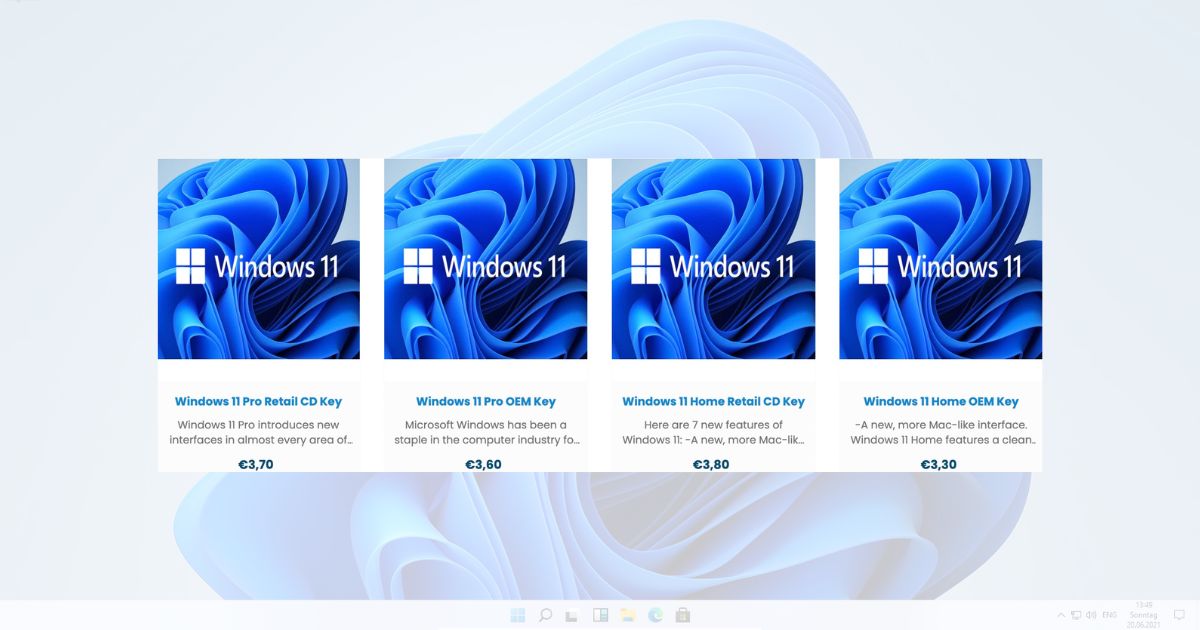Click the ENG language indicator

coord(1110,615)
